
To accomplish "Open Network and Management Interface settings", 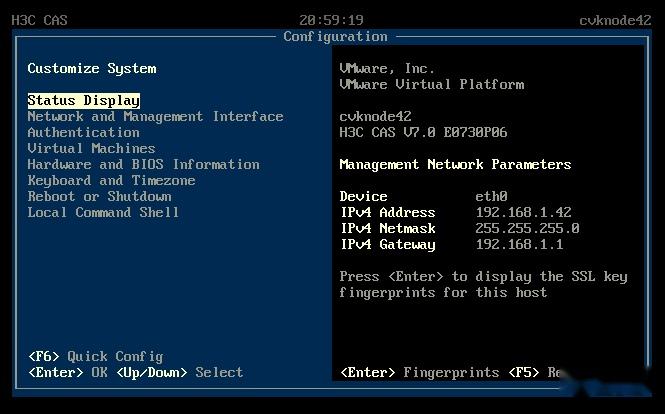I will [155, 116].
